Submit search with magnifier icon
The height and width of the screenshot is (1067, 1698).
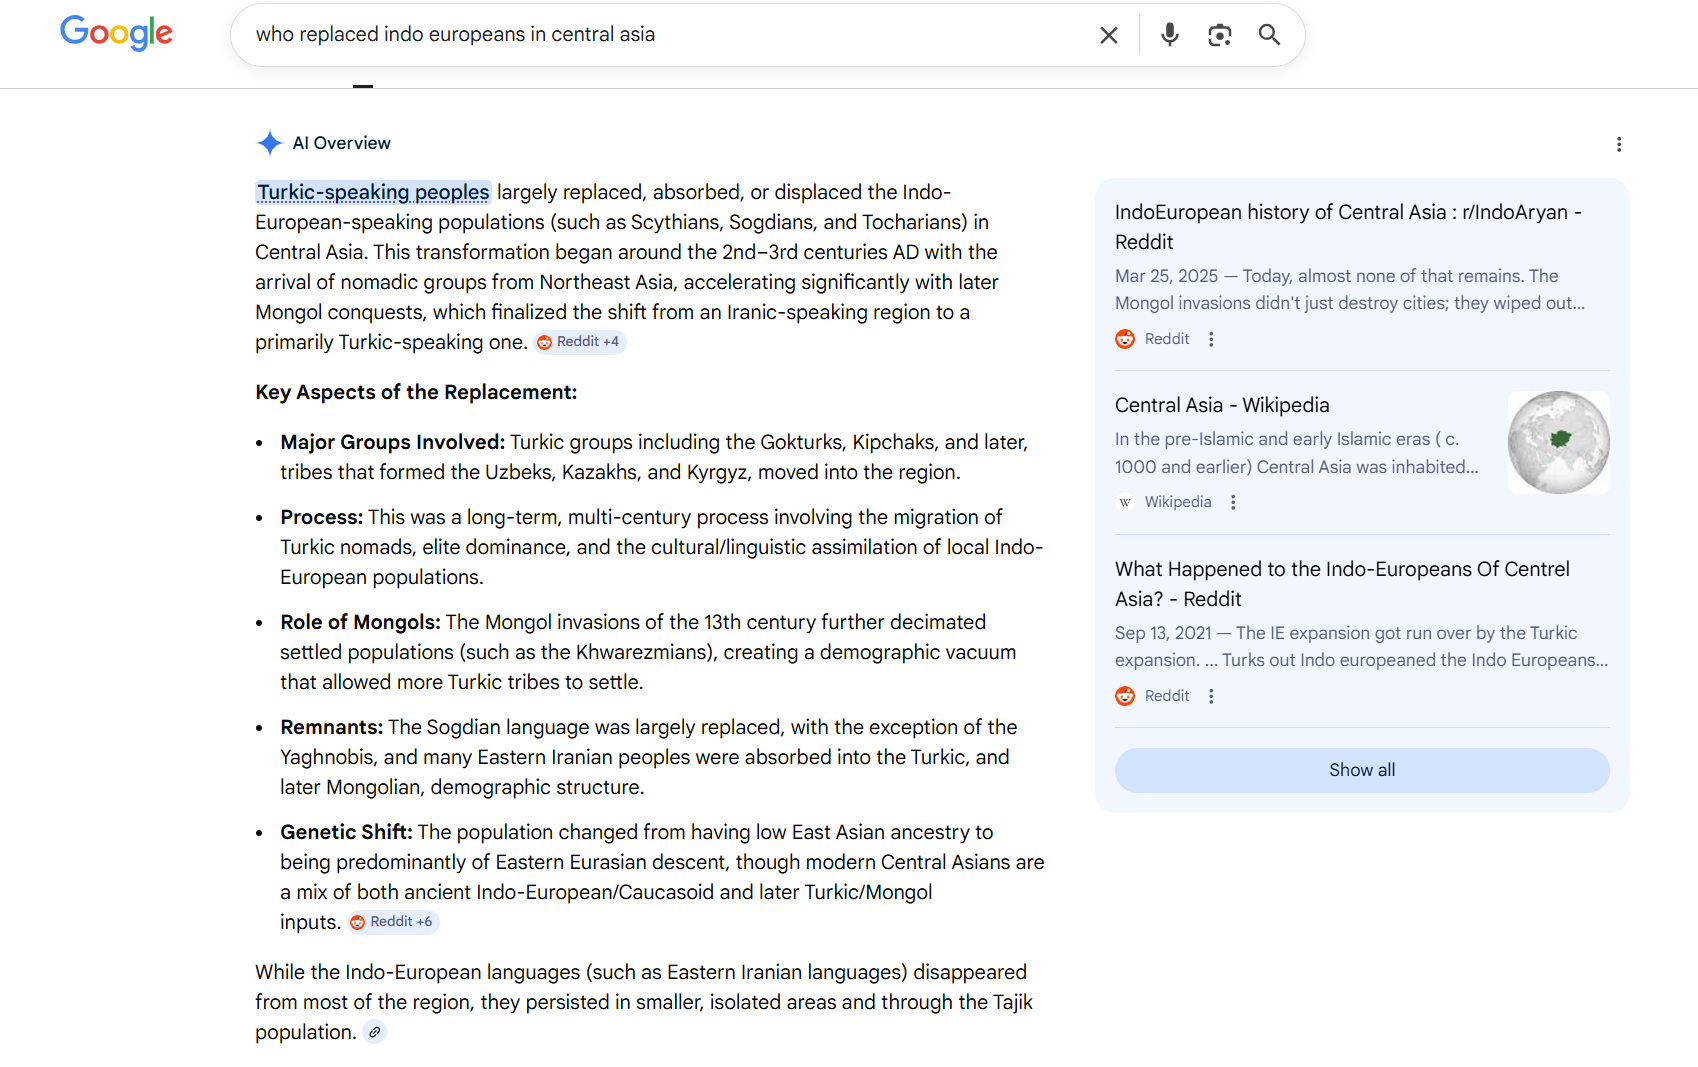click(x=1269, y=35)
